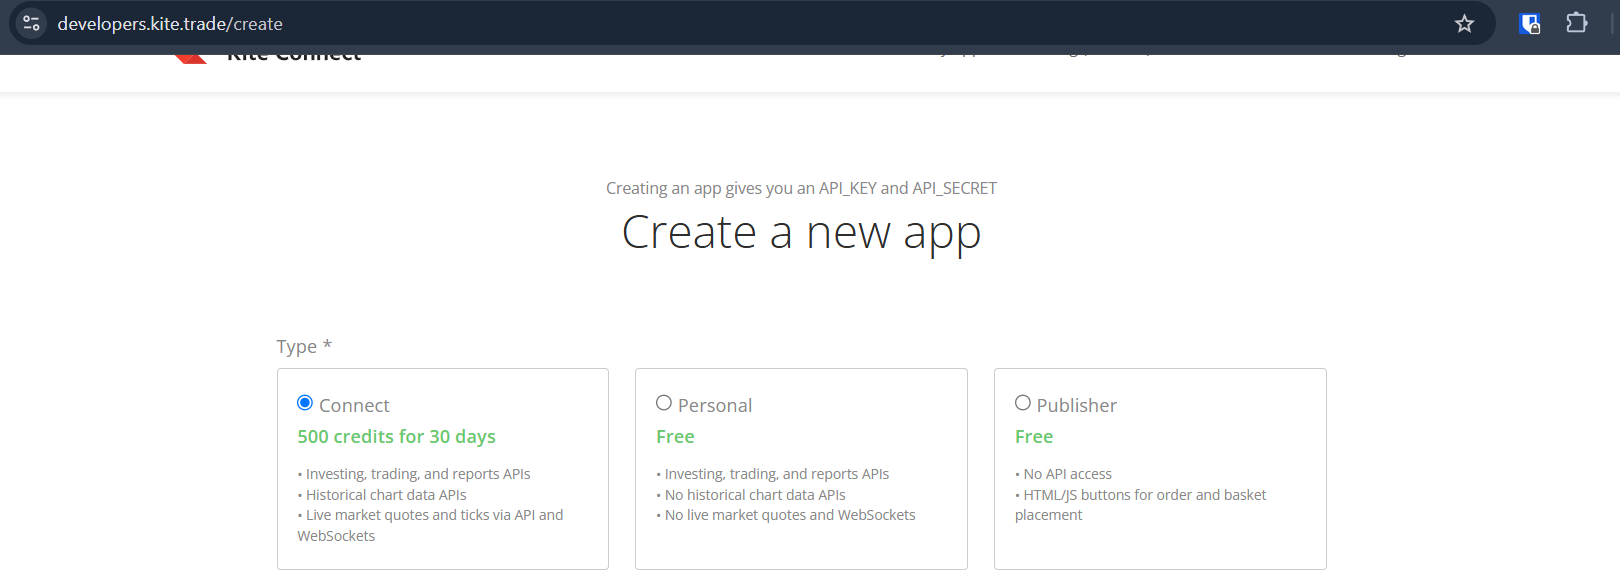Click the site information icon in address bar
Screen dimensions: 1620x577
(x=31, y=23)
